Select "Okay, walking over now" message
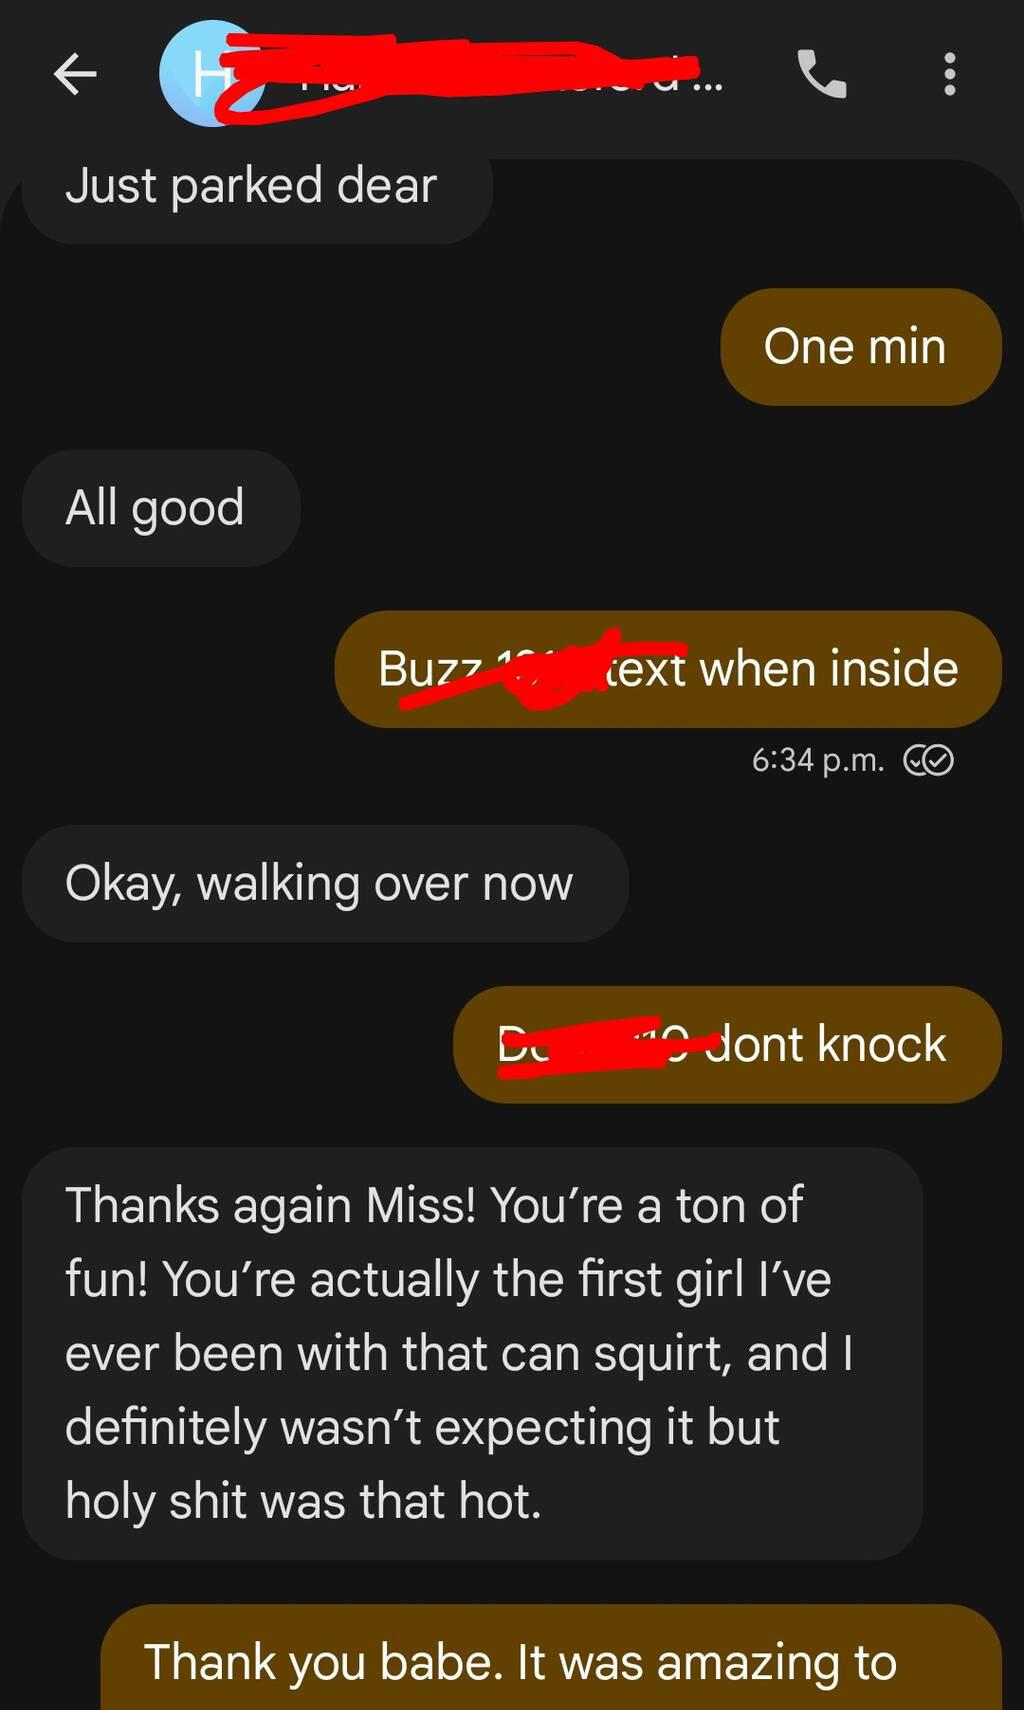The height and width of the screenshot is (1710, 1024). coord(325,884)
